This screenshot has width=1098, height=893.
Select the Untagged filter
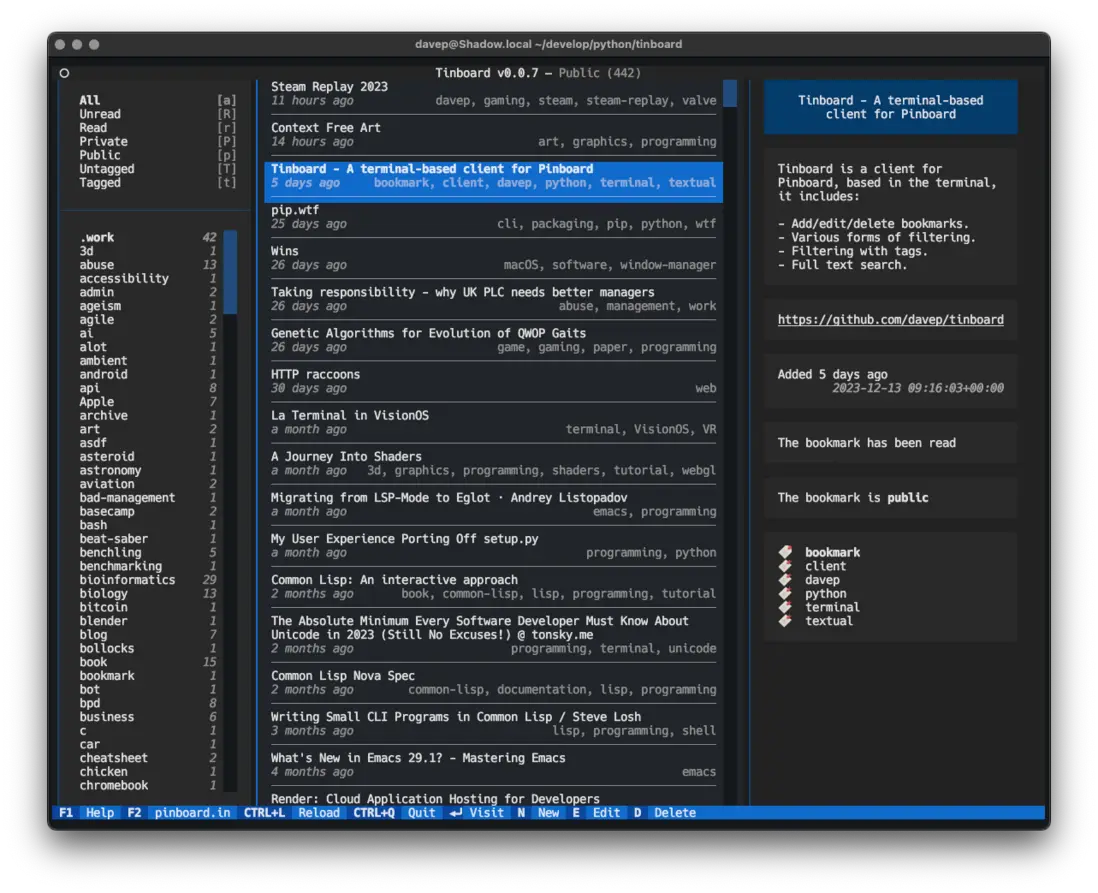107,169
